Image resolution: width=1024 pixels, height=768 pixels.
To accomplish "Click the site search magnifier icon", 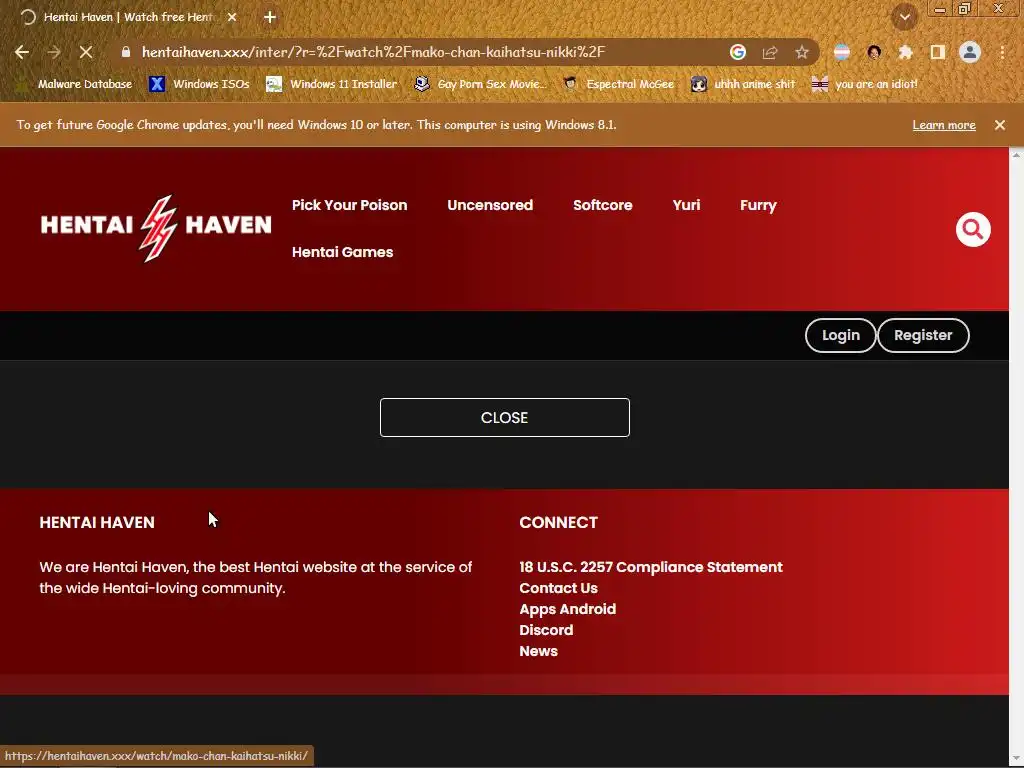I will coord(973,229).
